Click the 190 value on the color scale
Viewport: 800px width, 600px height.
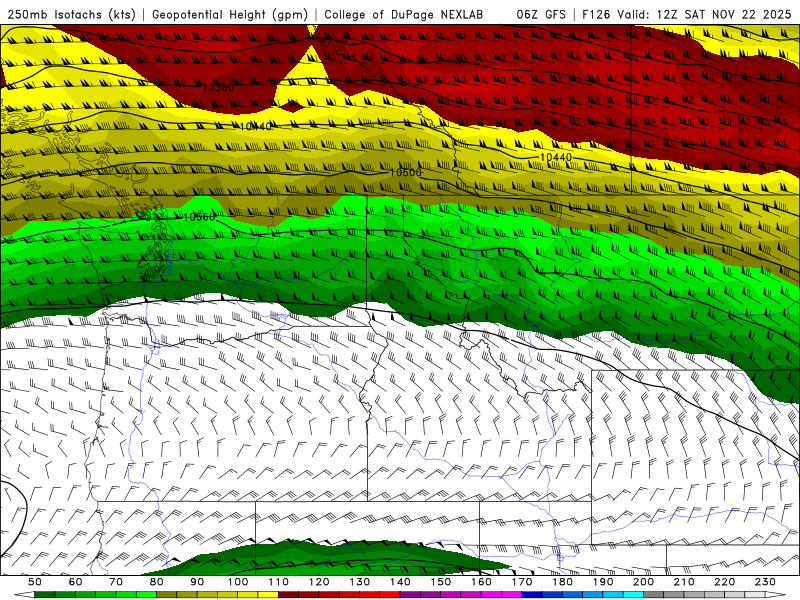(x=603, y=582)
